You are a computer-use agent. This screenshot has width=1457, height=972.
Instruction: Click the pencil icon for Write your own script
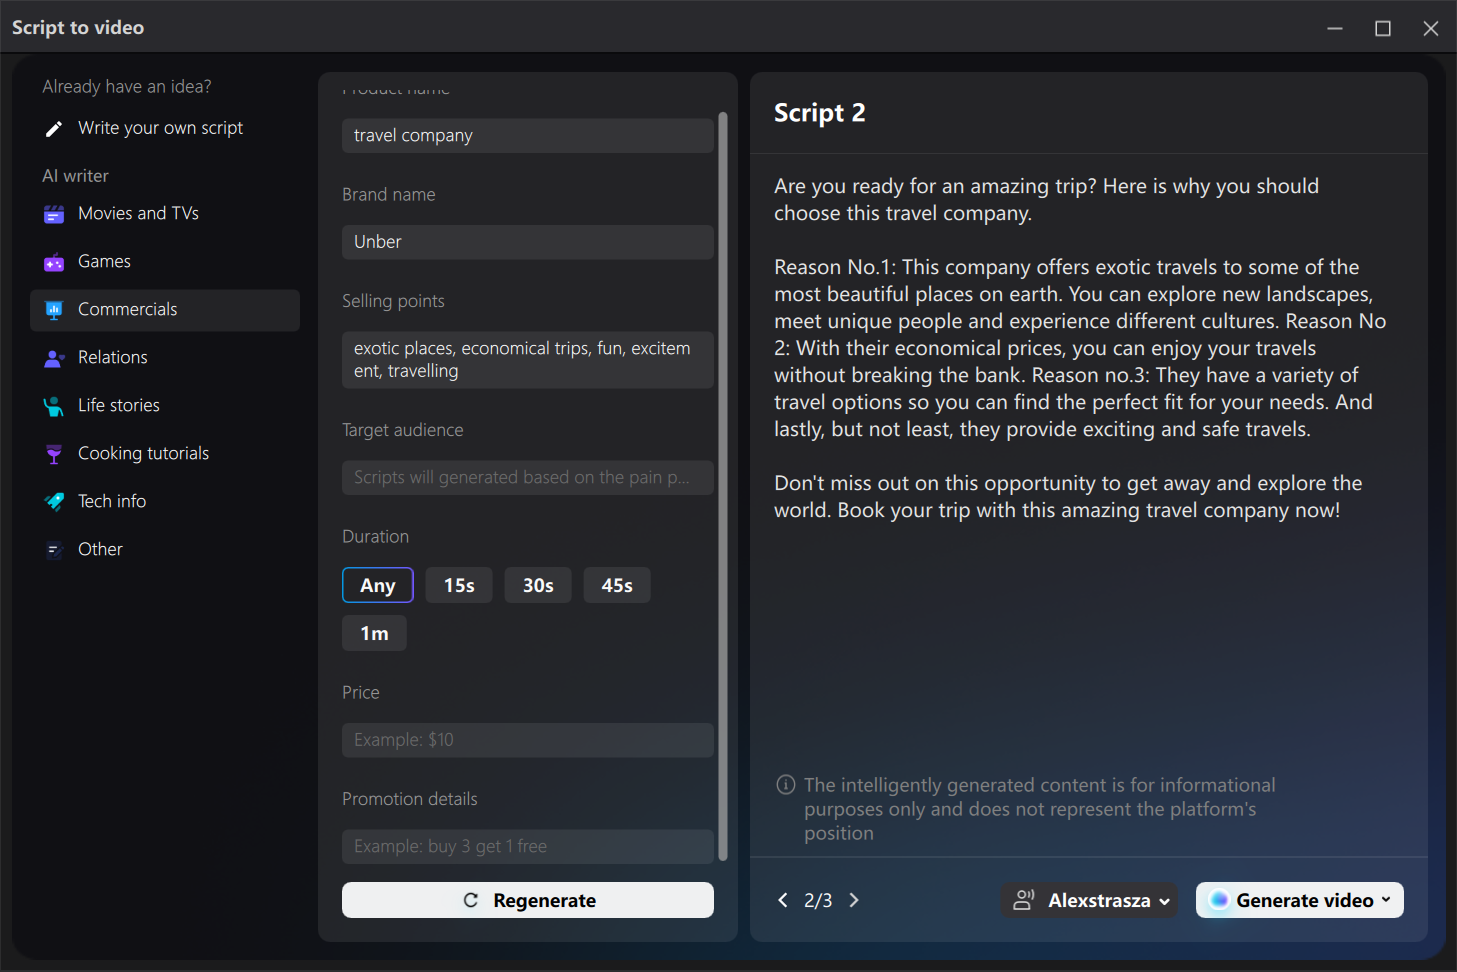54,129
